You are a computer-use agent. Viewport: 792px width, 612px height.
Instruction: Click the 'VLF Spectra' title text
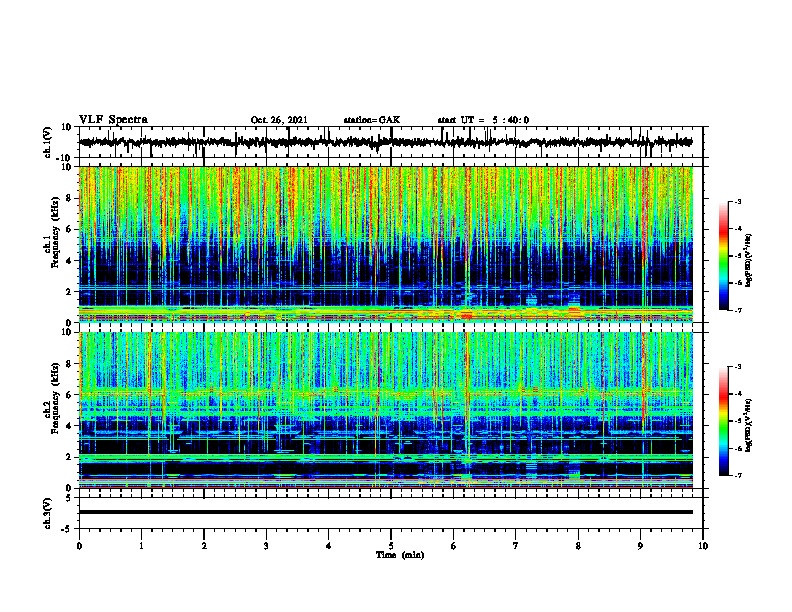point(113,120)
